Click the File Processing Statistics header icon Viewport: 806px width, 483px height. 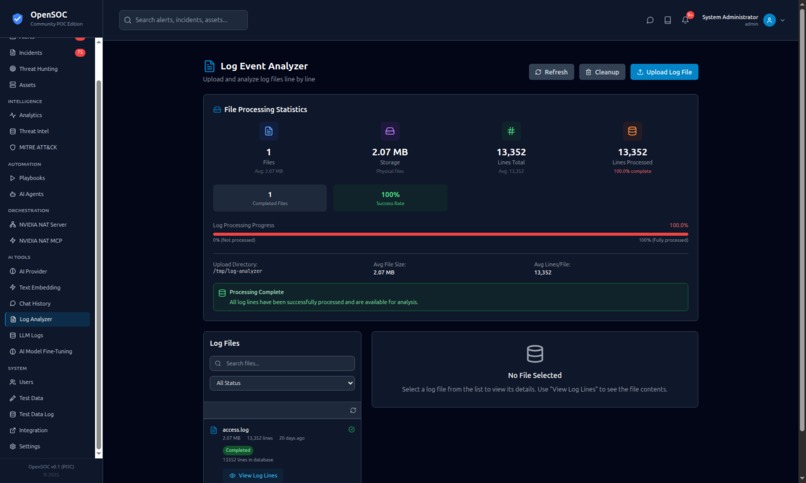(x=217, y=109)
